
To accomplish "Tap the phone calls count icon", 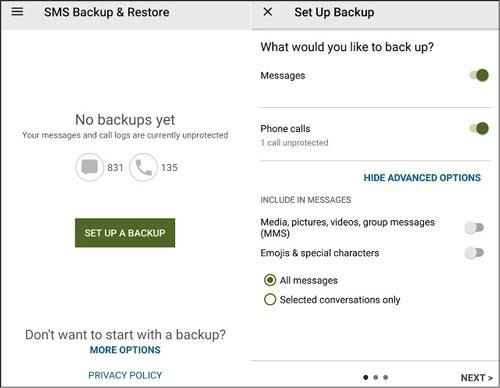I will click(143, 167).
